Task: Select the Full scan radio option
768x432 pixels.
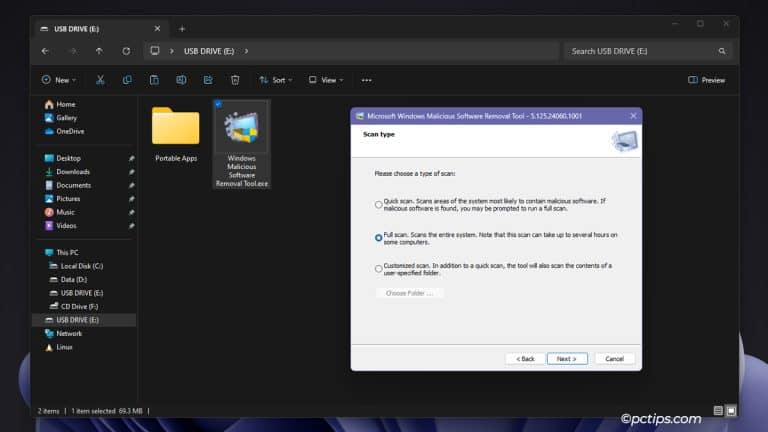Action: tap(378, 238)
